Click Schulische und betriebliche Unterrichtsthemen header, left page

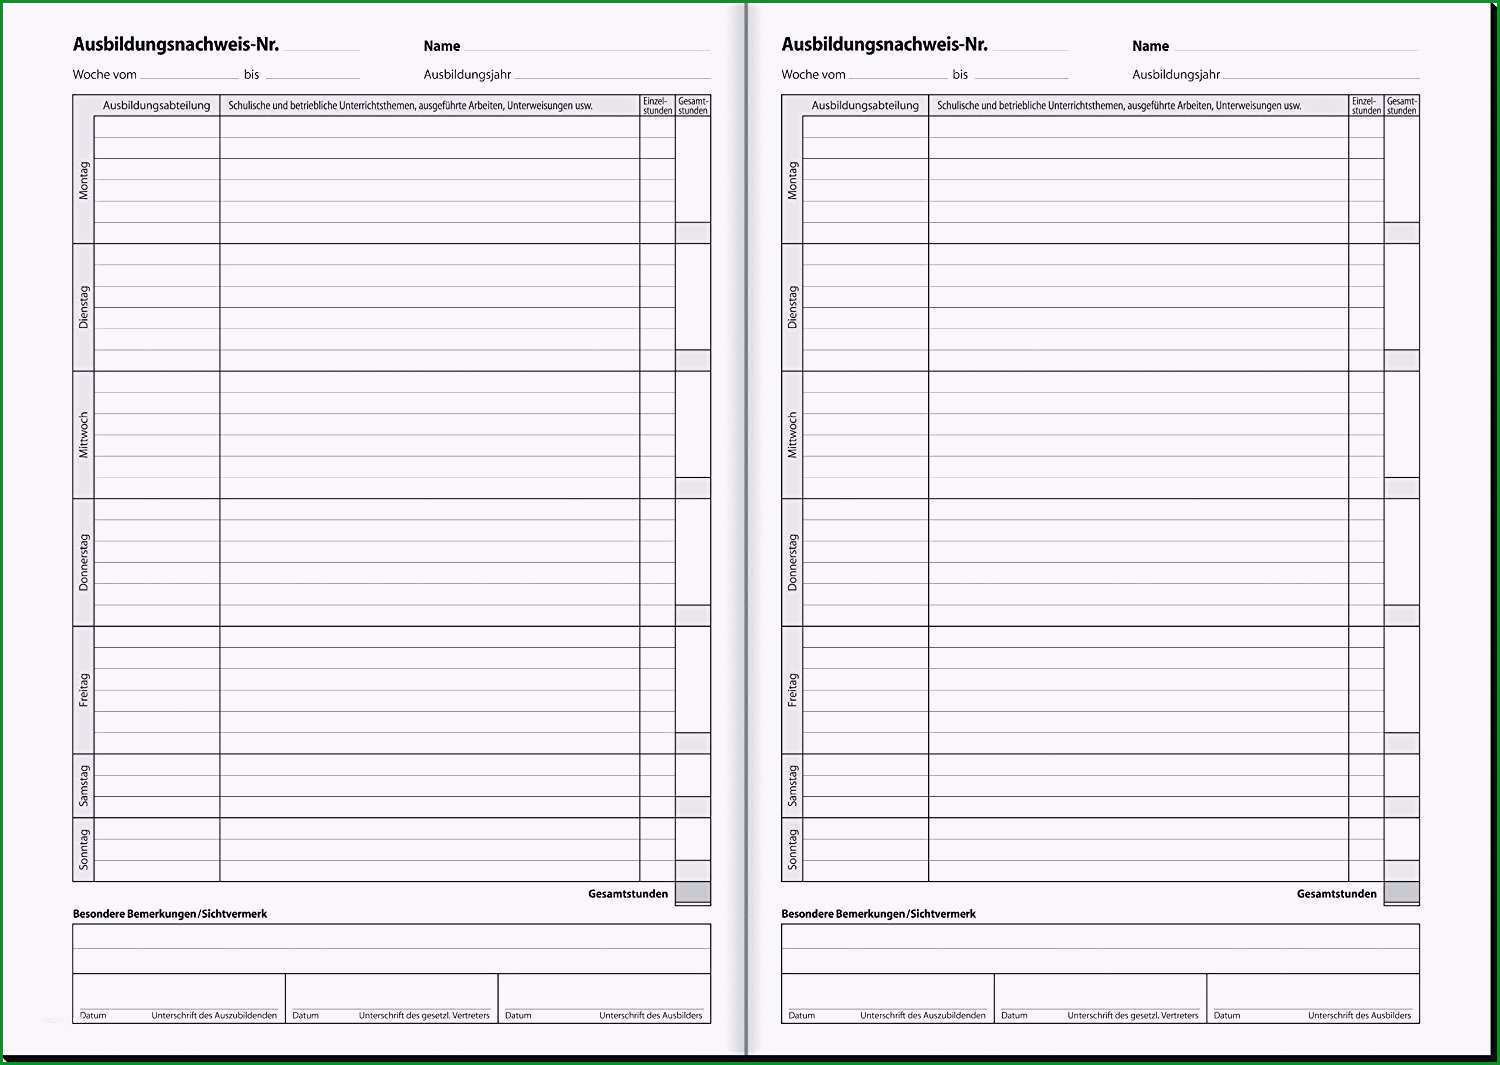tap(410, 105)
